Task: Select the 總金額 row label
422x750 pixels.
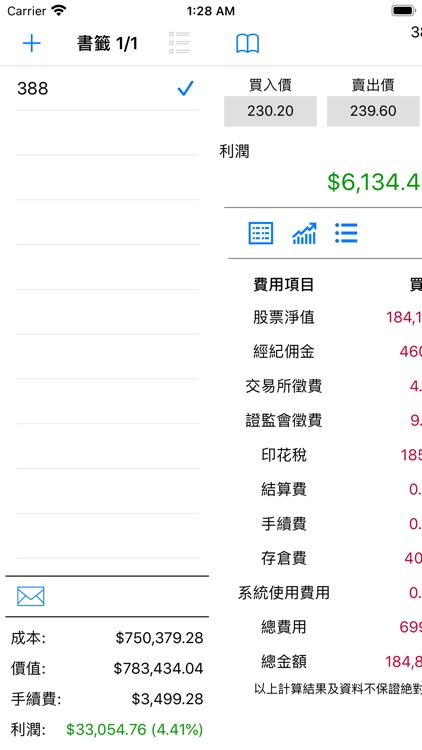Action: tap(284, 662)
